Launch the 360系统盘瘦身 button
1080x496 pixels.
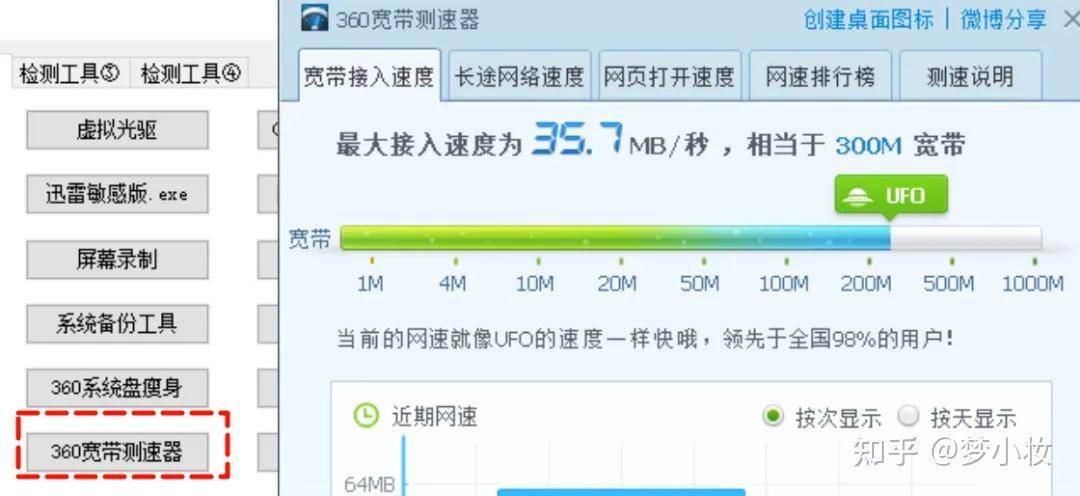point(117,388)
